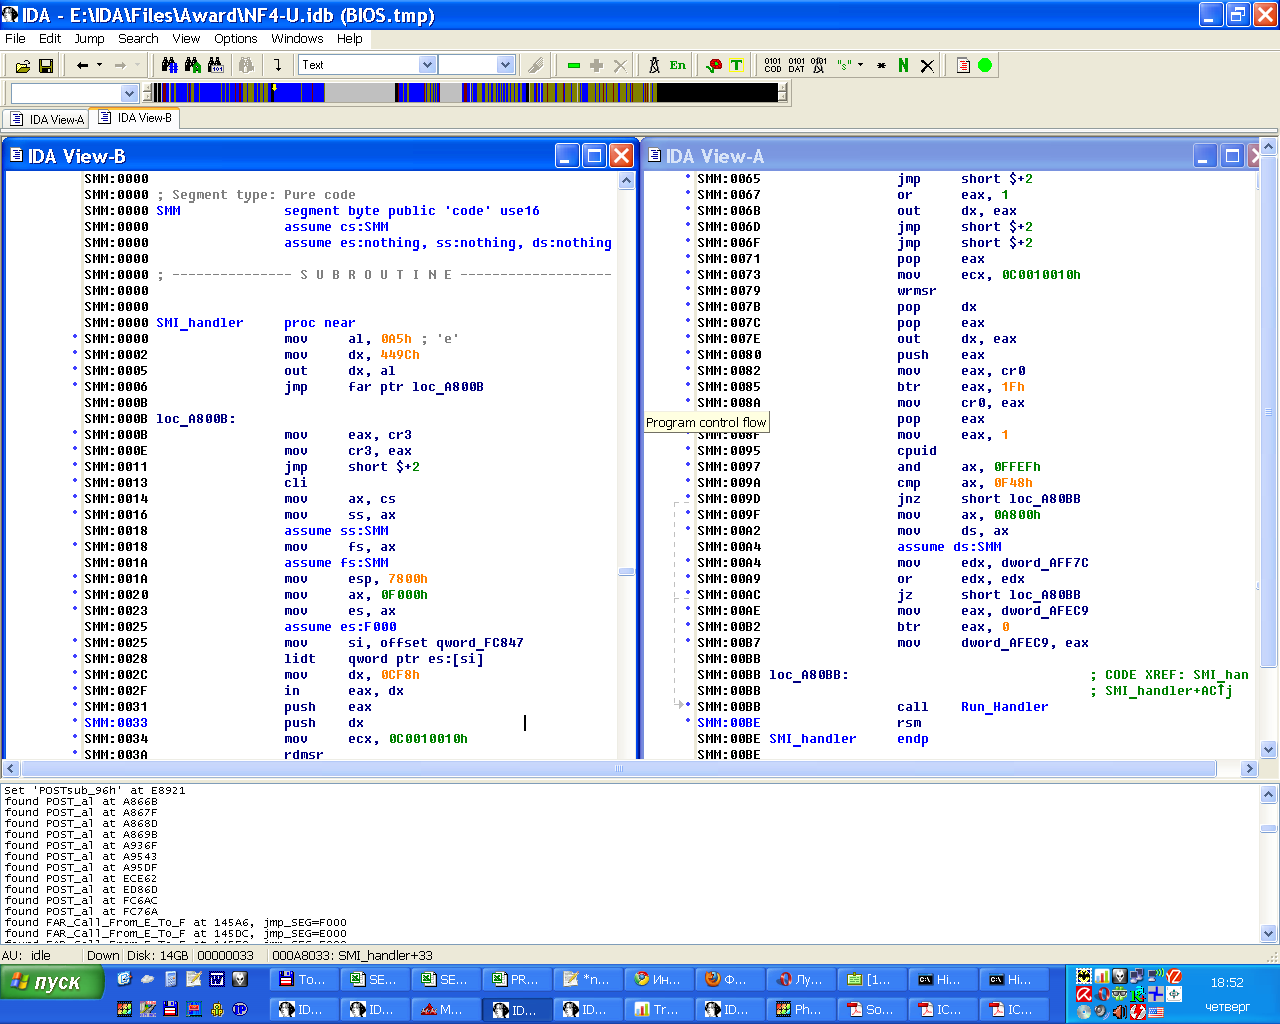Save the database with the floppy icon
Viewport: 1280px width, 1024px height.
(x=46, y=66)
